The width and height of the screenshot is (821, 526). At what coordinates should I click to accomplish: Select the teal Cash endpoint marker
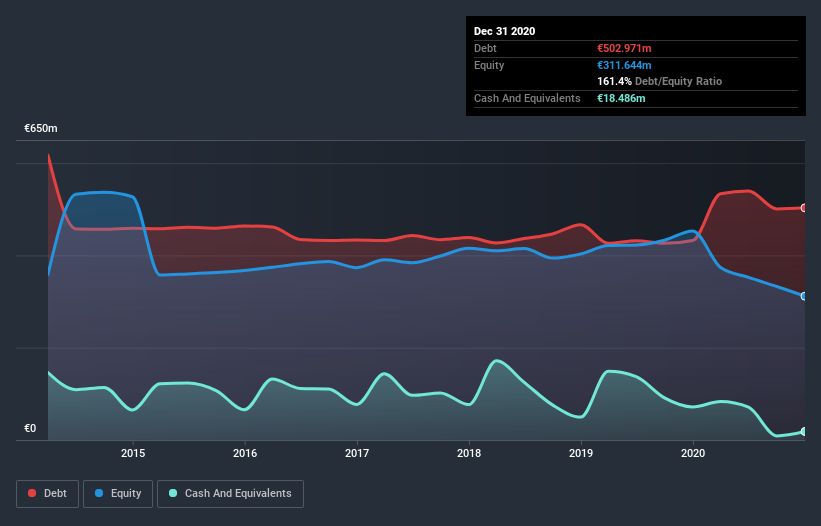pos(804,431)
